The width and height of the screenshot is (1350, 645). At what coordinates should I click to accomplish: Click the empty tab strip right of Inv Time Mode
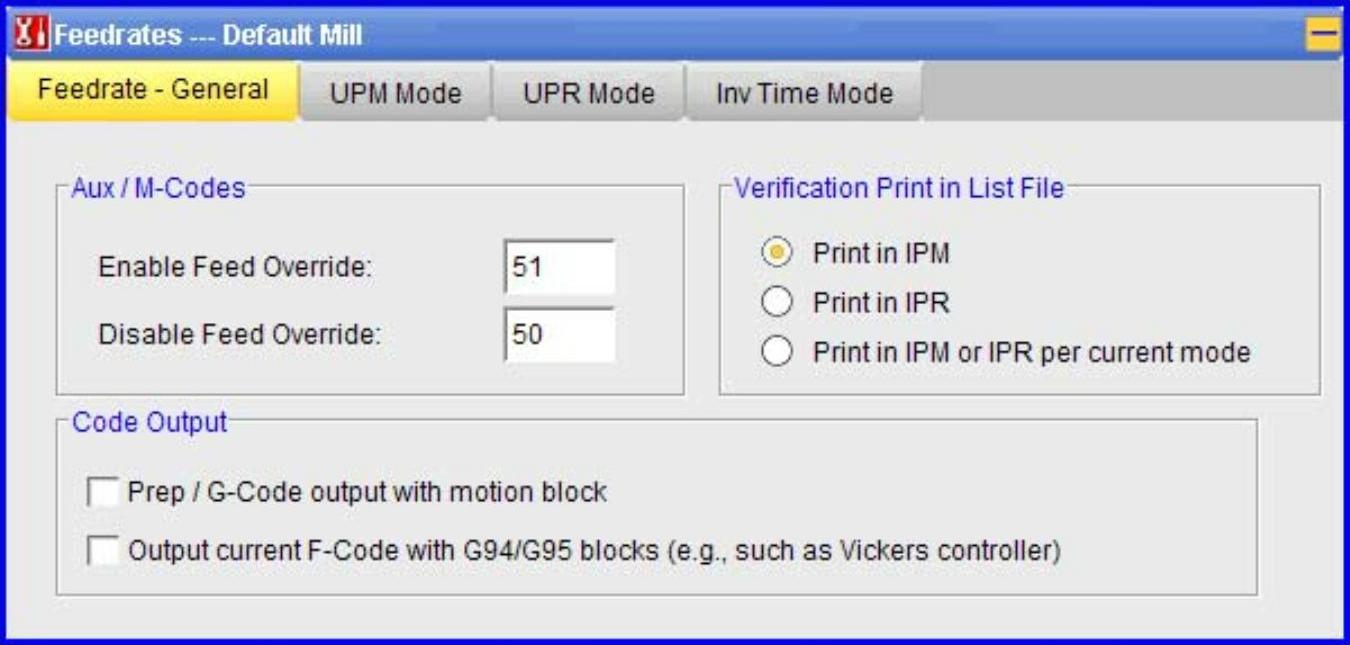(1130, 94)
